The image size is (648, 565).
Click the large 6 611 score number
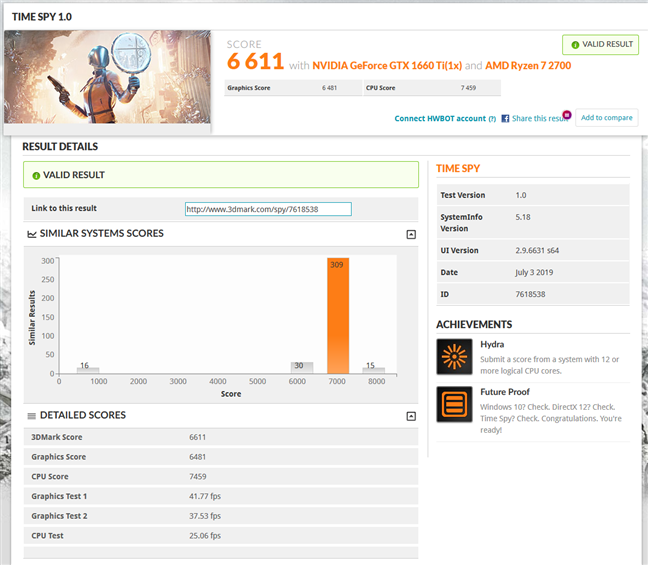255,62
